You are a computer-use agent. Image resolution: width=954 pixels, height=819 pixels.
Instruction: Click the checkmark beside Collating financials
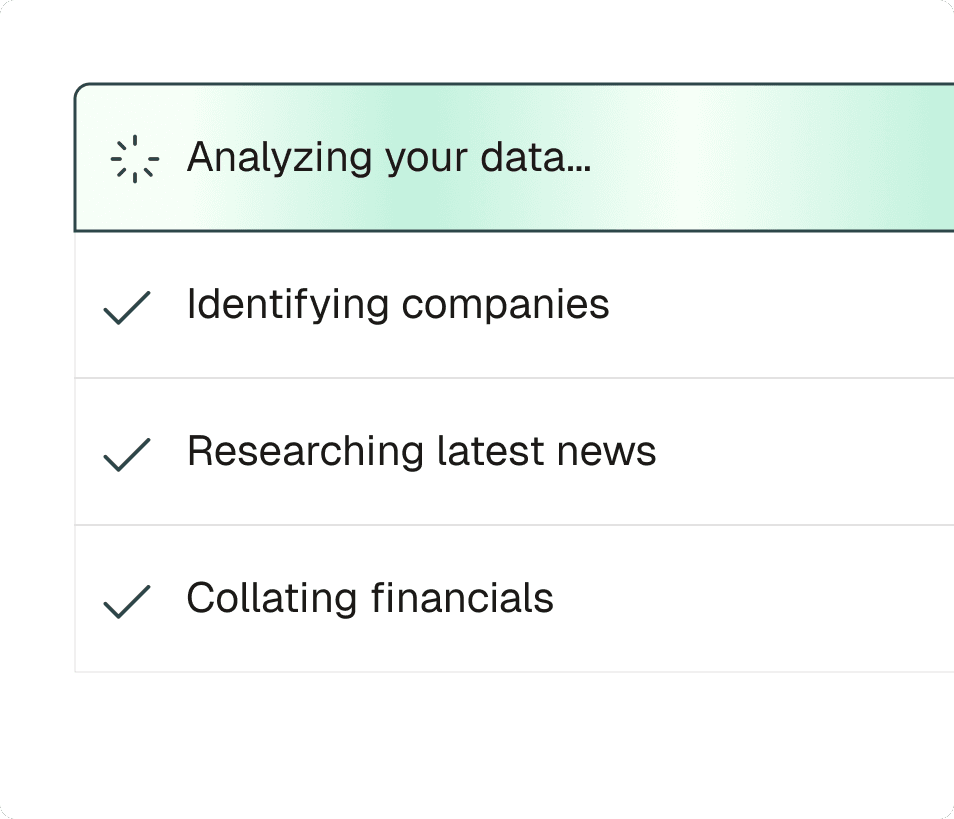(x=127, y=601)
